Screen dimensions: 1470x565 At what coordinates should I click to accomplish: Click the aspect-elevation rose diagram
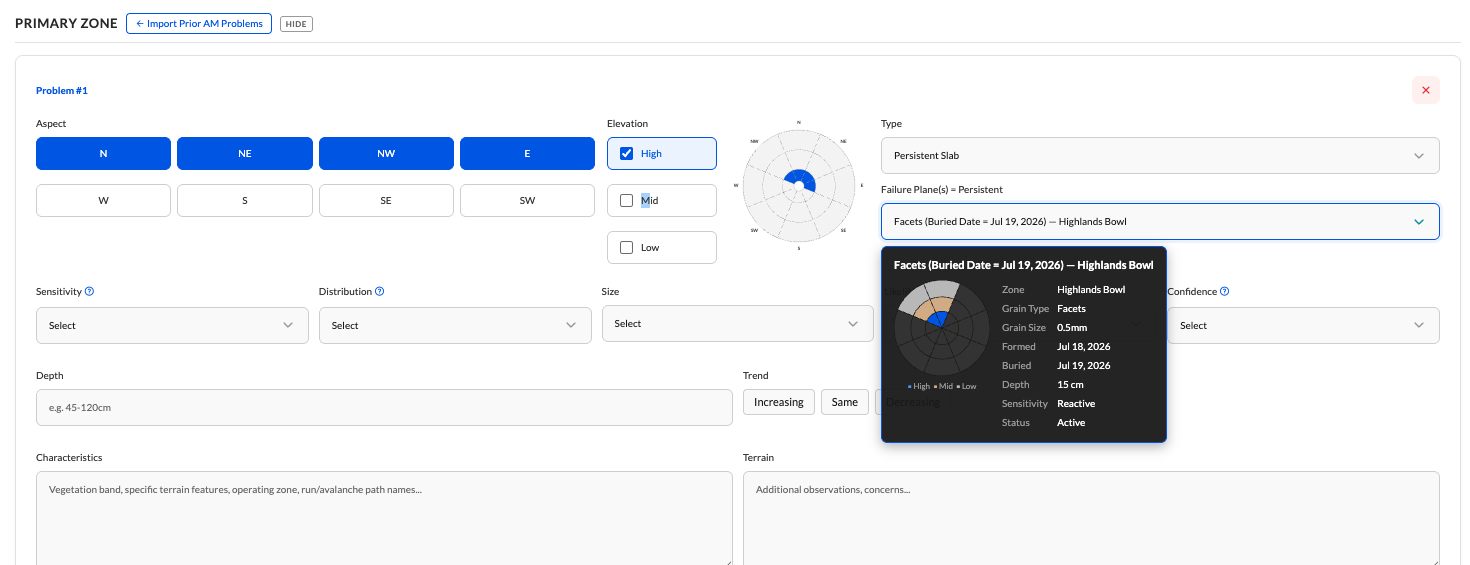tap(799, 185)
